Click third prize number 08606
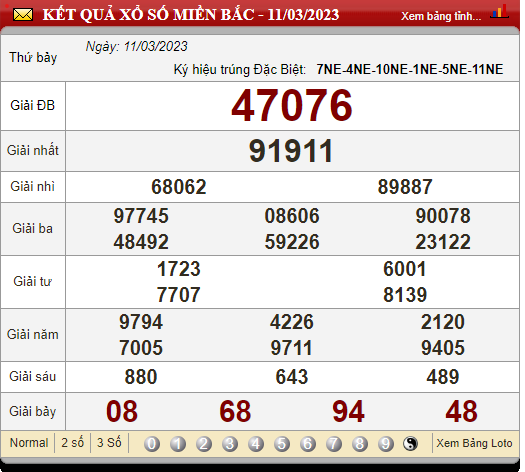 (292, 216)
